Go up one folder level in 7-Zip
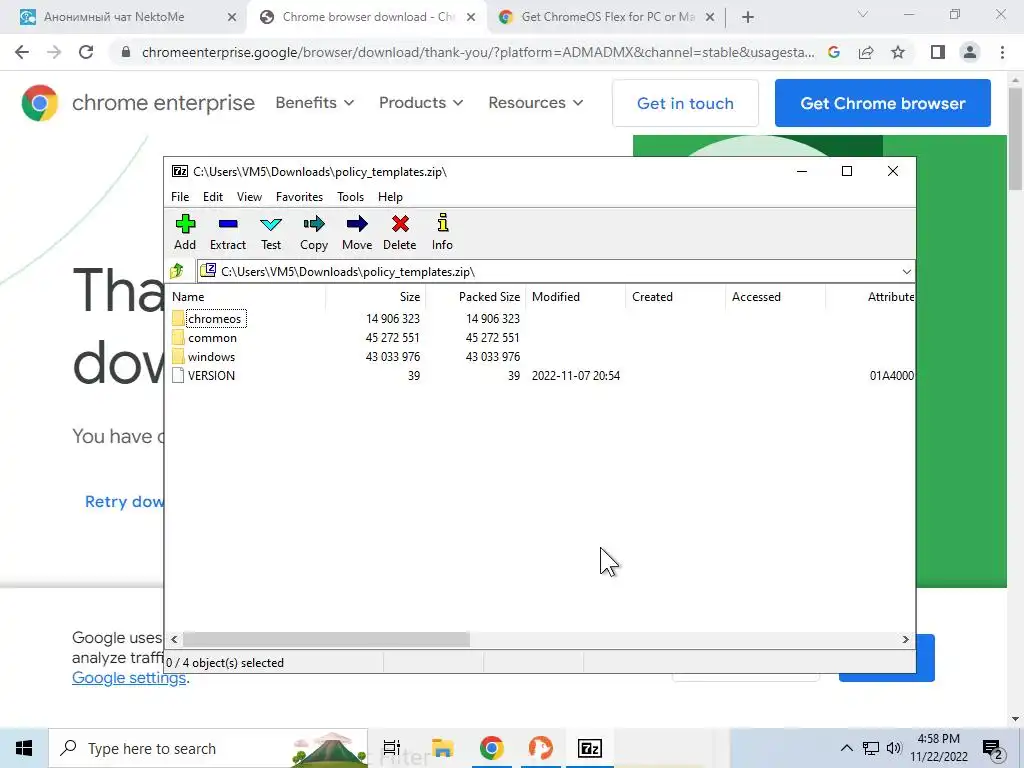The height and width of the screenshot is (768, 1024). (177, 271)
